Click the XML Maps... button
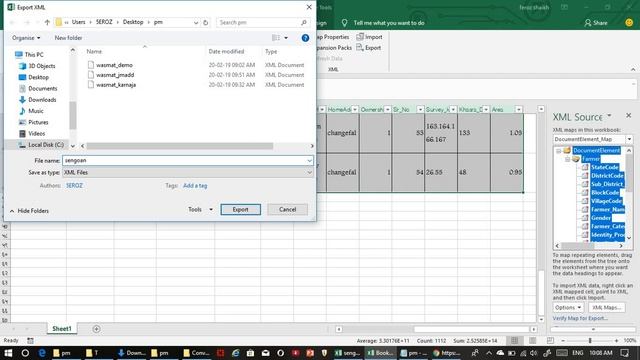 [606, 307]
